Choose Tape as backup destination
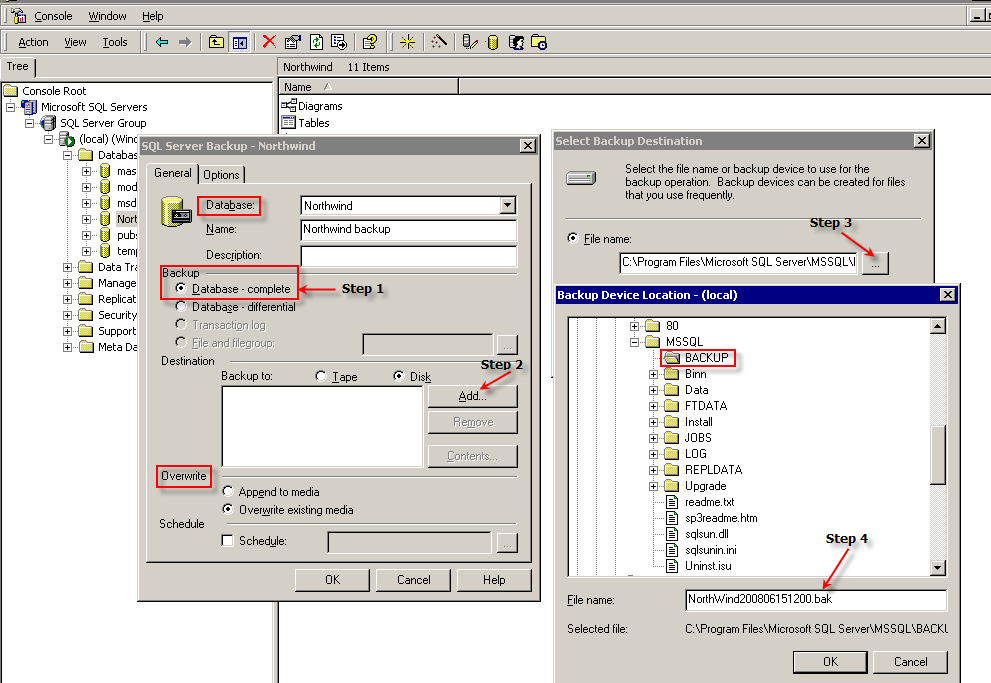991x683 pixels. coord(321,376)
